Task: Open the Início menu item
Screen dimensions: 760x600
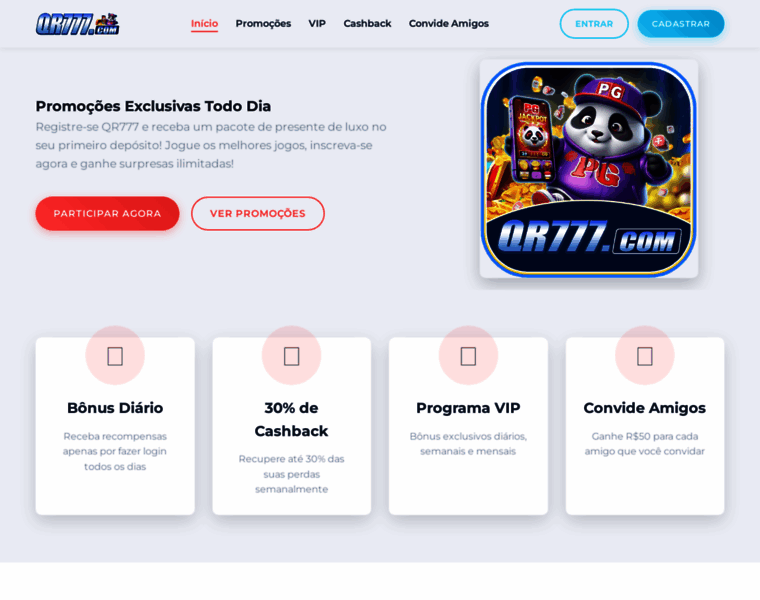Action: (x=204, y=24)
